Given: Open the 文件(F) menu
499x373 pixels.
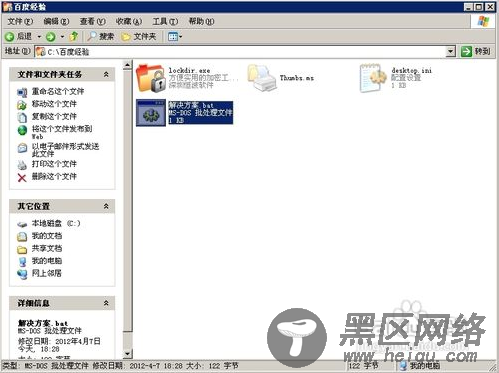Looking at the screenshot, I should pos(20,22).
